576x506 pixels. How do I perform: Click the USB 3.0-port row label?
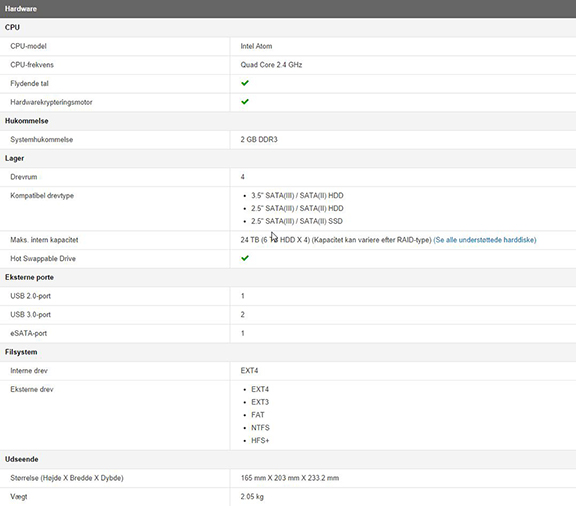tap(30, 315)
